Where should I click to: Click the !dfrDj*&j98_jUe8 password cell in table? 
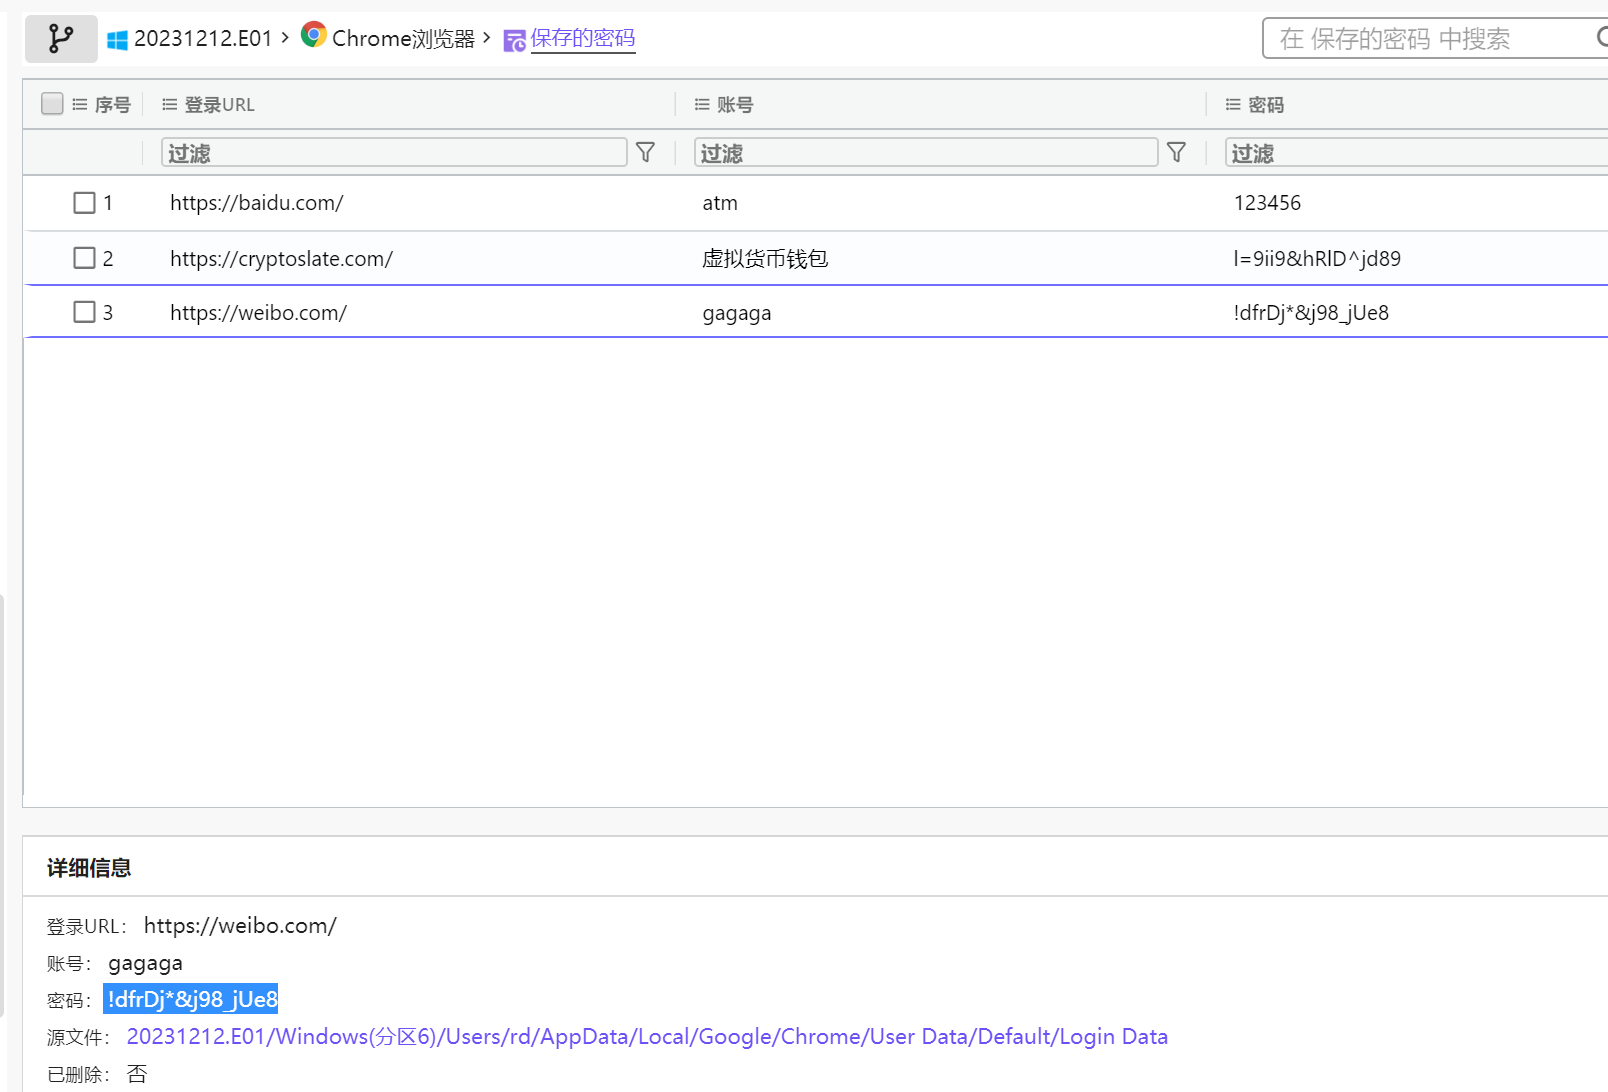1311,313
